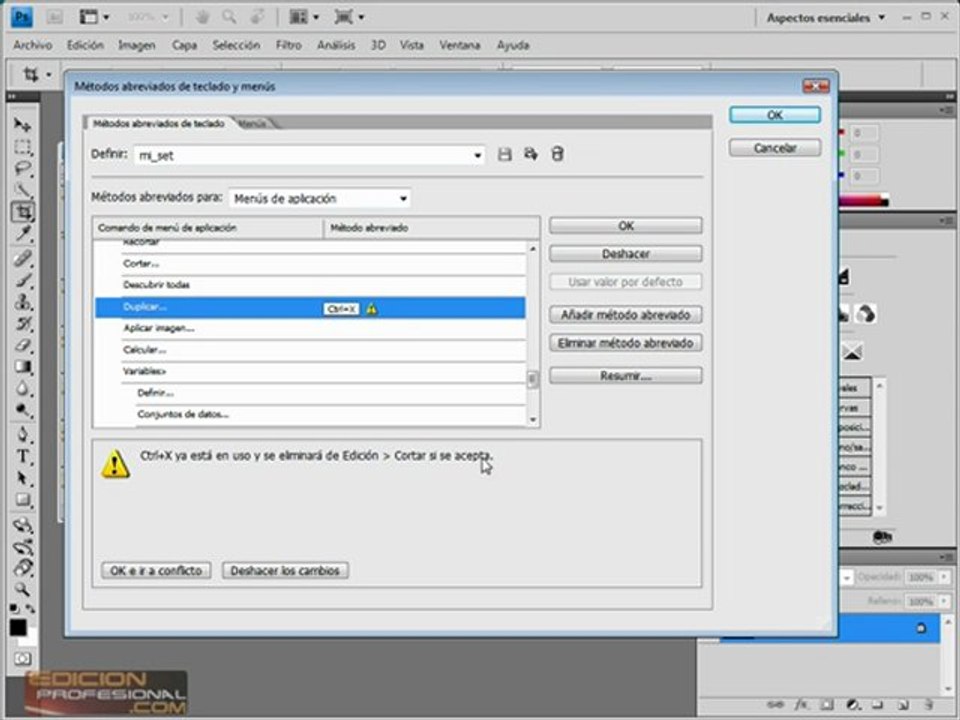Click Añadir método abreviado button
This screenshot has width=960, height=720.
(626, 315)
